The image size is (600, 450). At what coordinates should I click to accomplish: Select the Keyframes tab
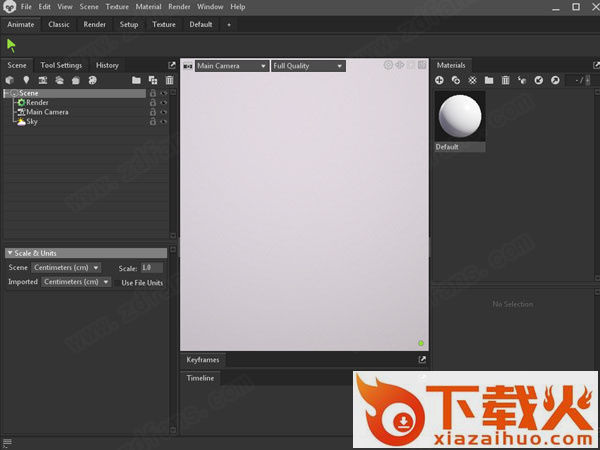[203, 360]
